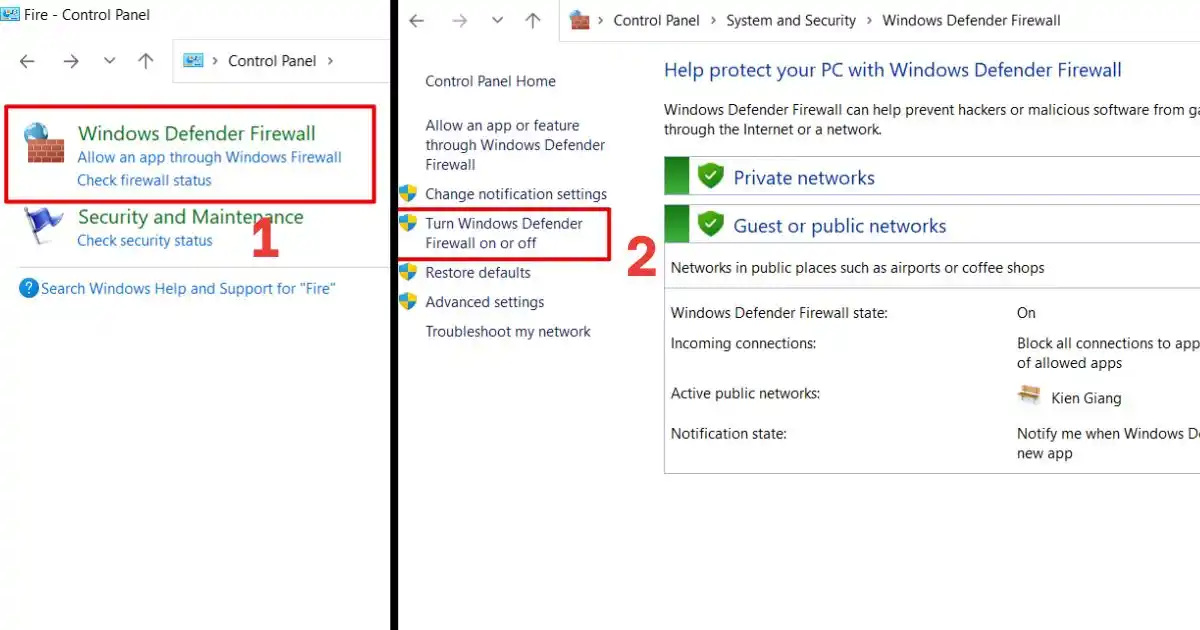Image resolution: width=1200 pixels, height=630 pixels.
Task: Click the Up arrow in the Firewall window
Action: point(534,21)
